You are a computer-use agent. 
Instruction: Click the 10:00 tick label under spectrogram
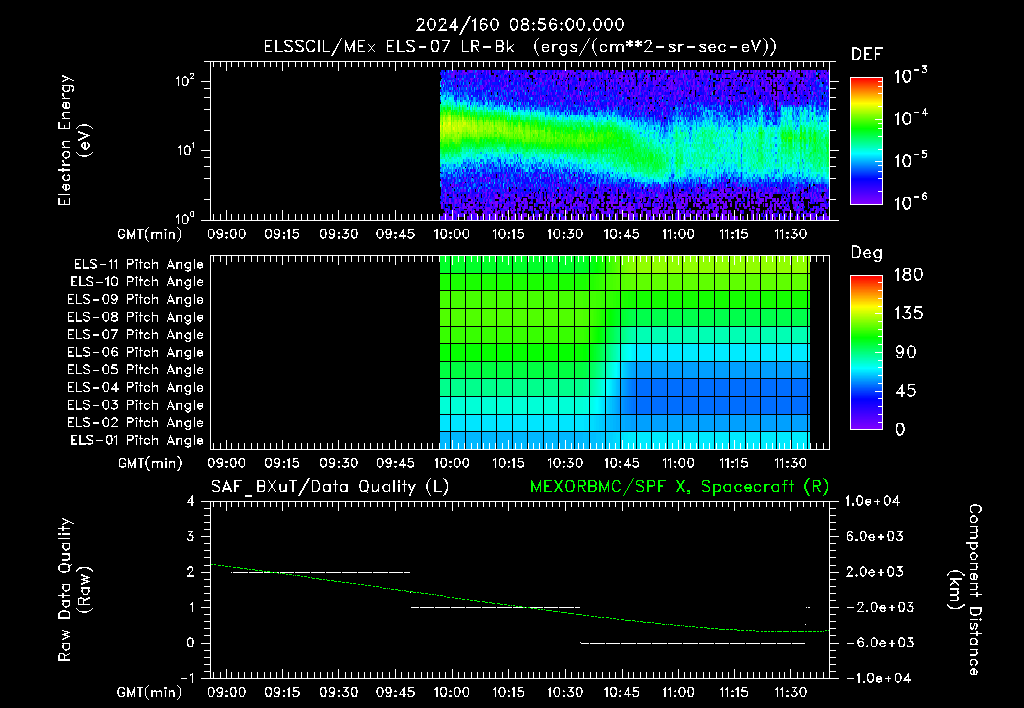coord(452,234)
